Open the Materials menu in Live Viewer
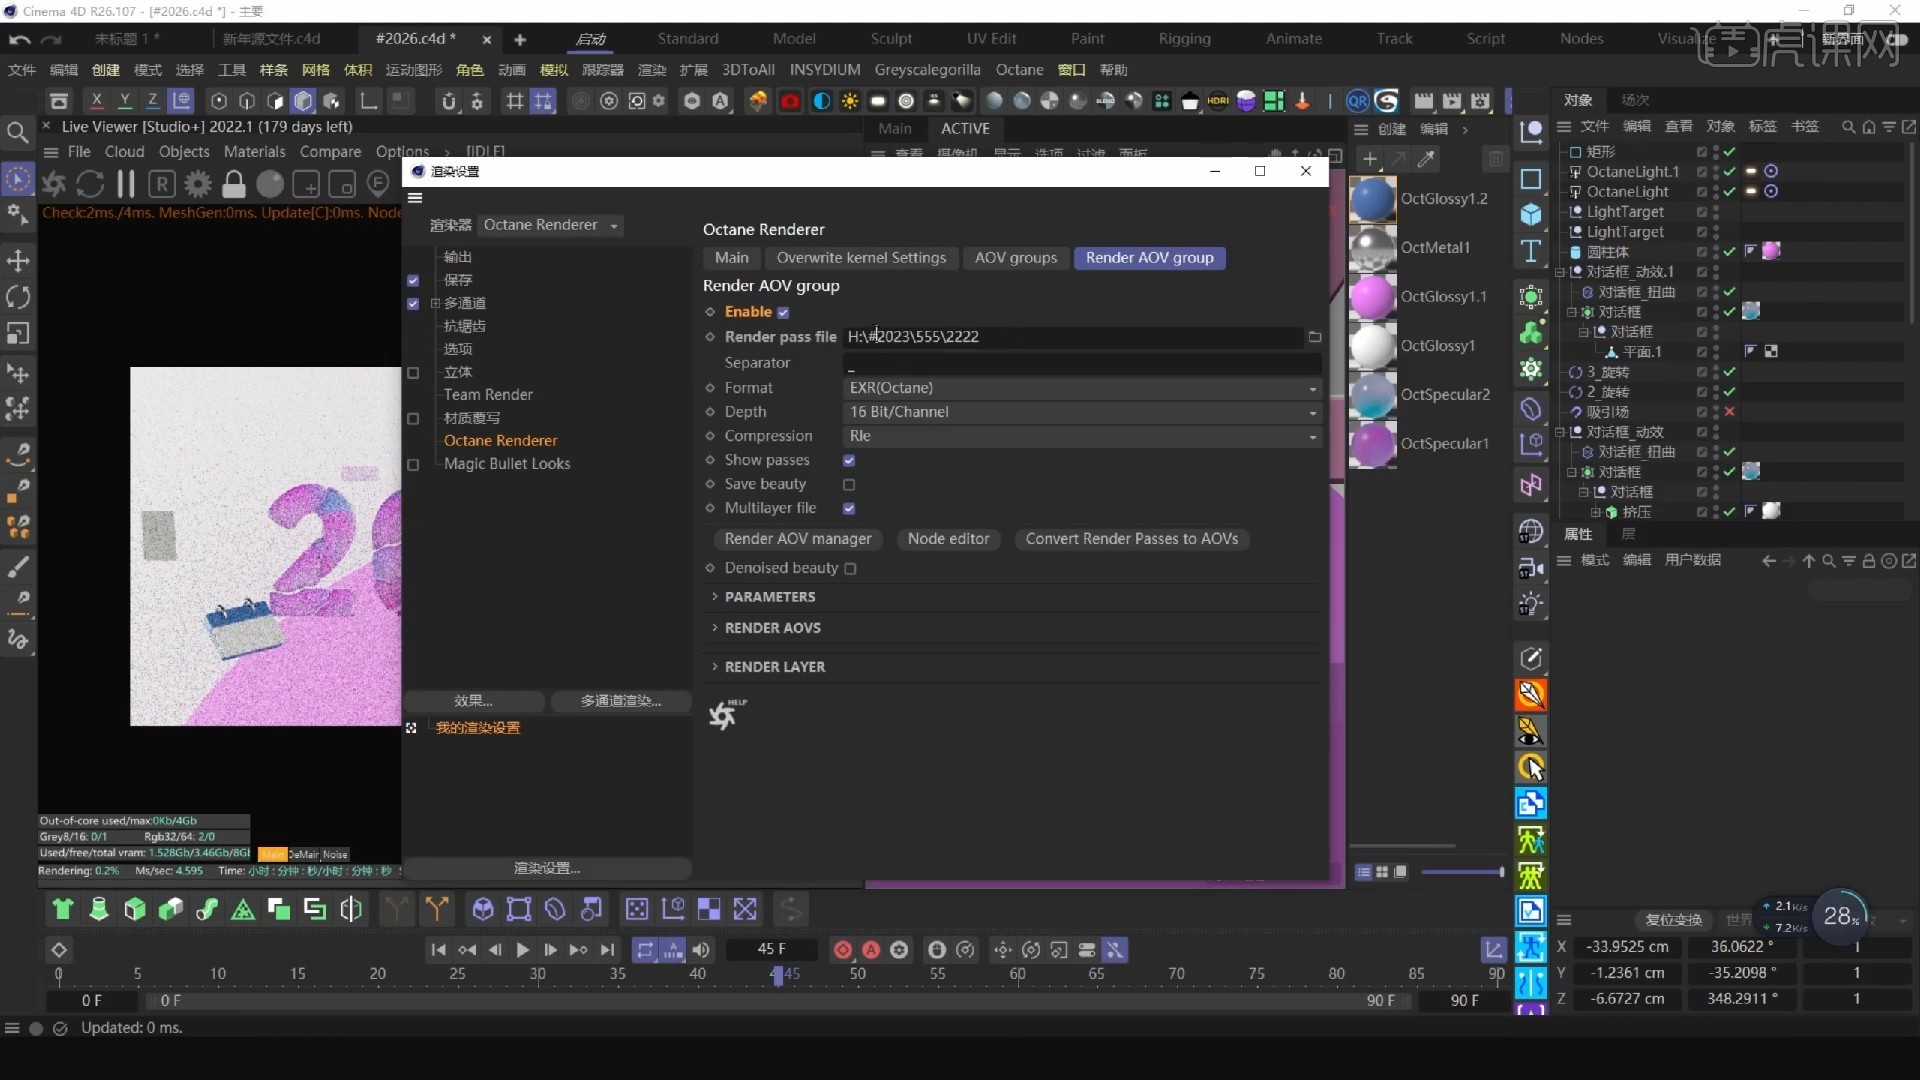1920x1080 pixels. pyautogui.click(x=254, y=152)
